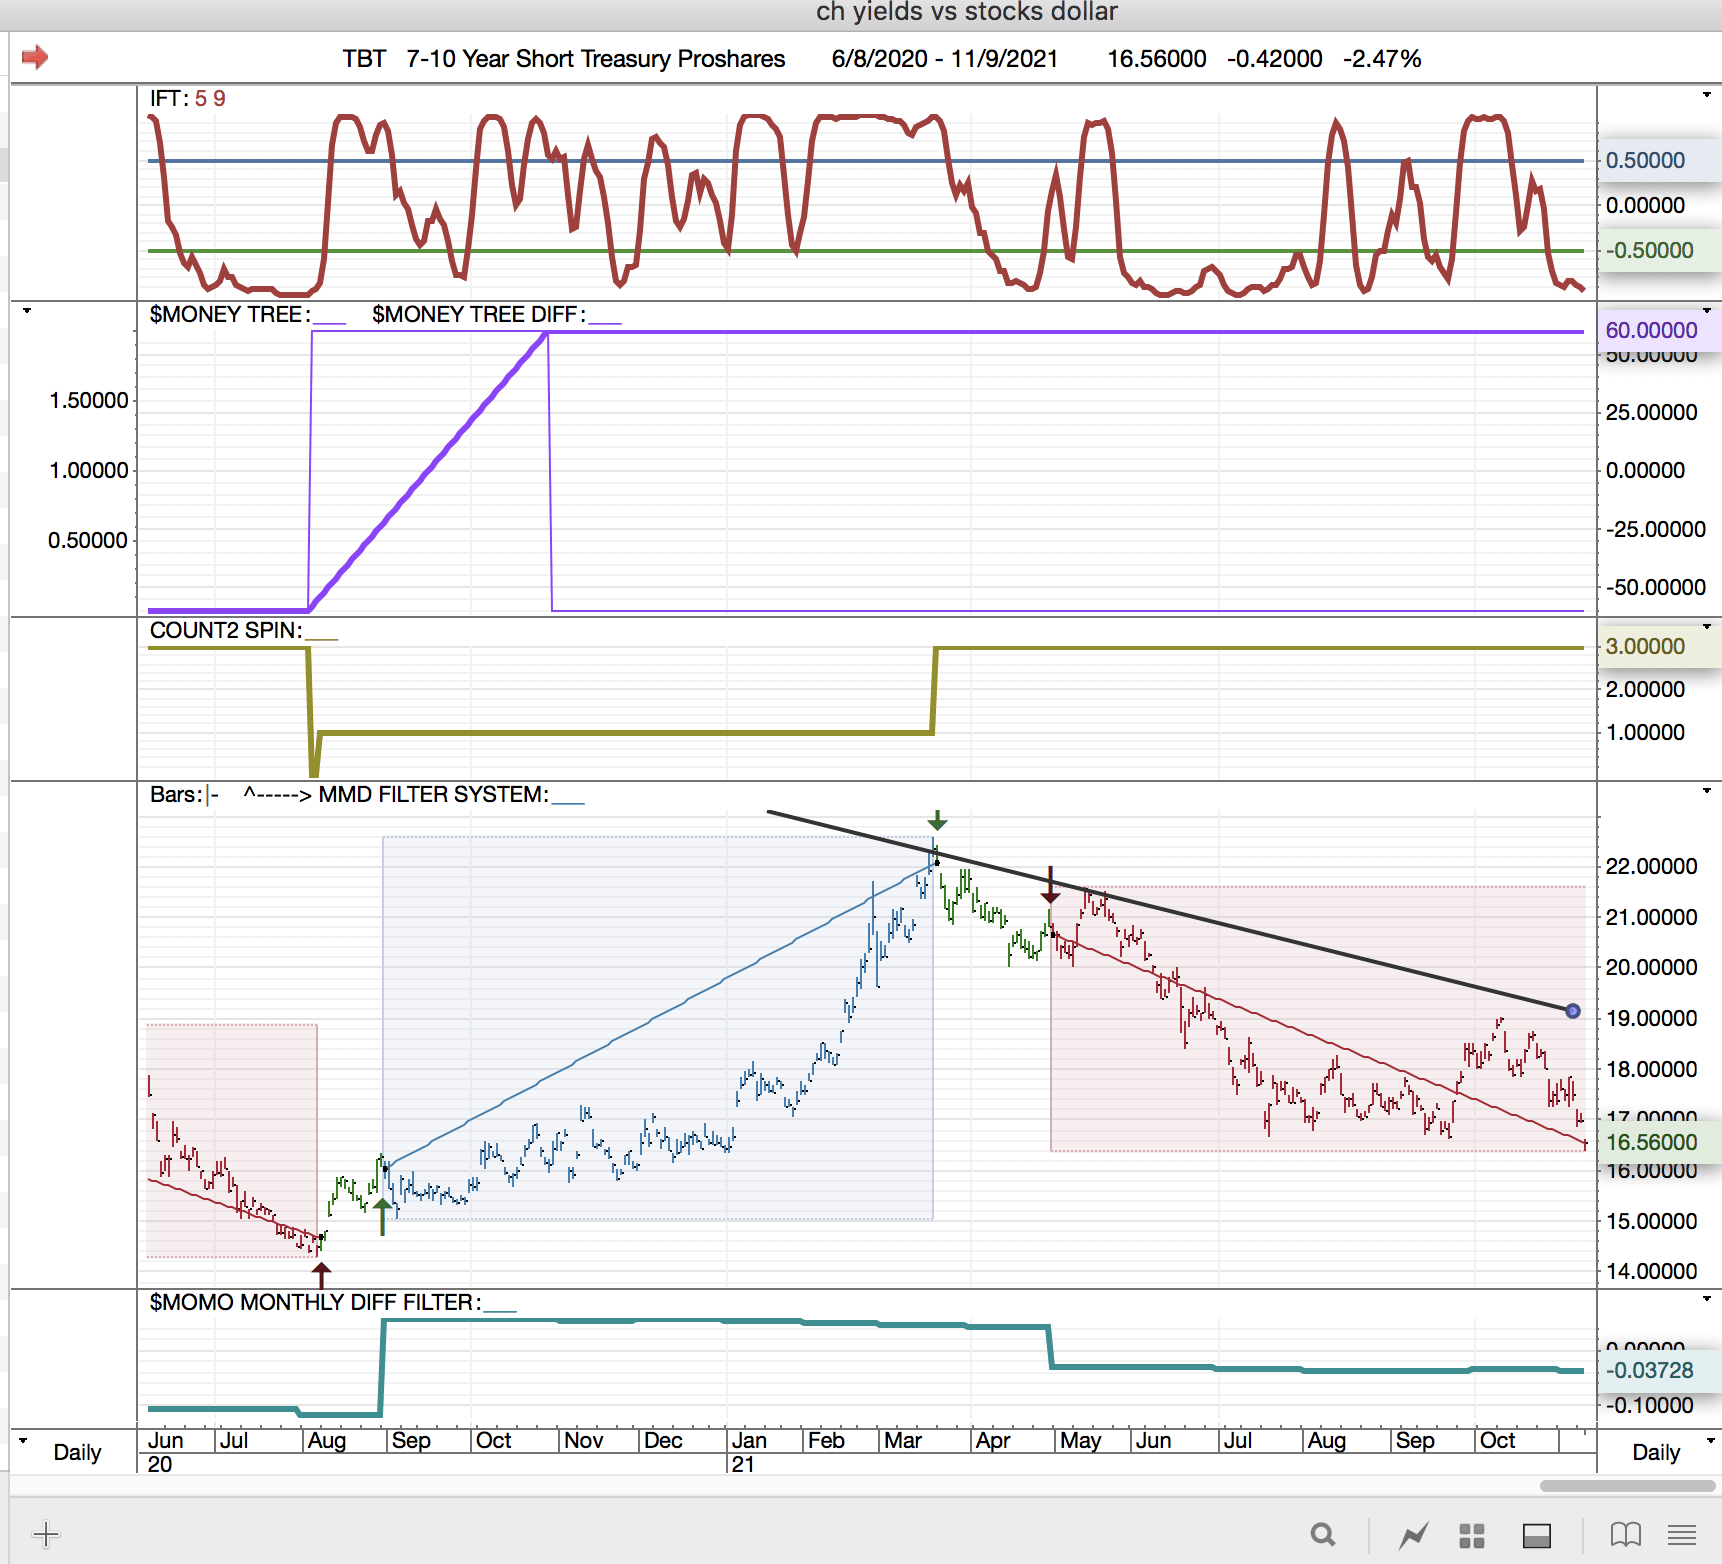Expand the IFT pane menu arrow at right
Screen dimensions: 1722x1564
point(1706,95)
